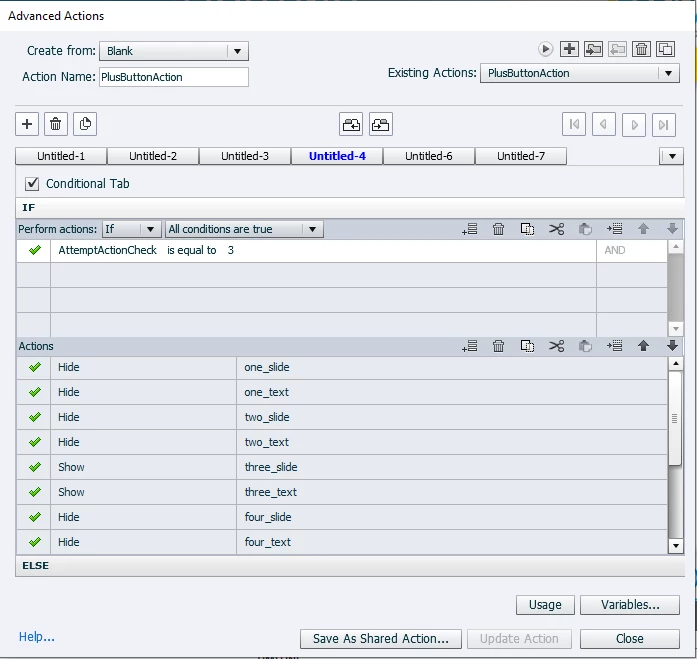The height and width of the screenshot is (659, 697).
Task: Cut selected condition with scissors icon
Action: (556, 229)
